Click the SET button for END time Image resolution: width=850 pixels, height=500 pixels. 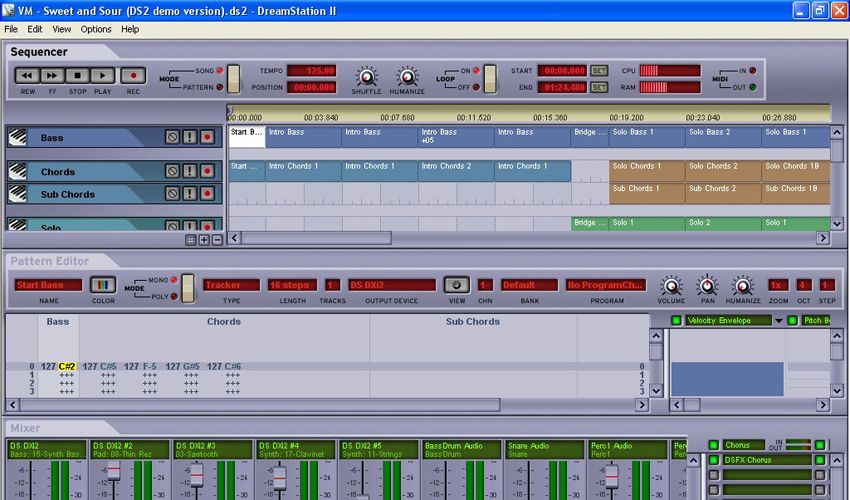[x=598, y=87]
